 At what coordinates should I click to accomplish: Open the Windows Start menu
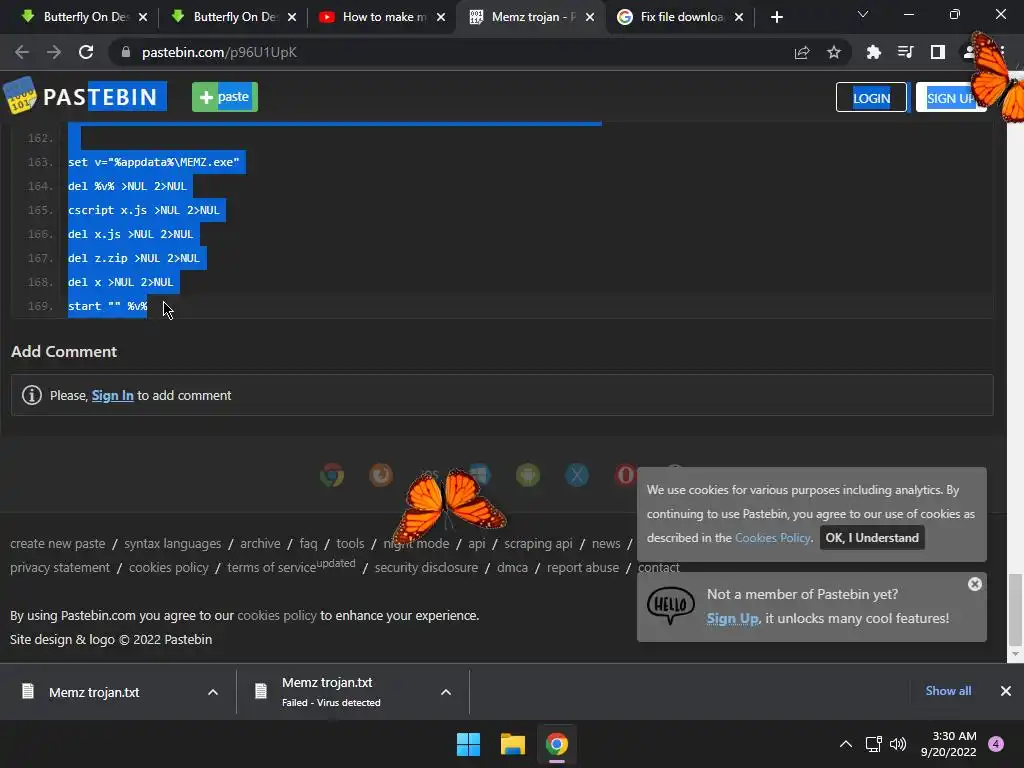coord(468,744)
